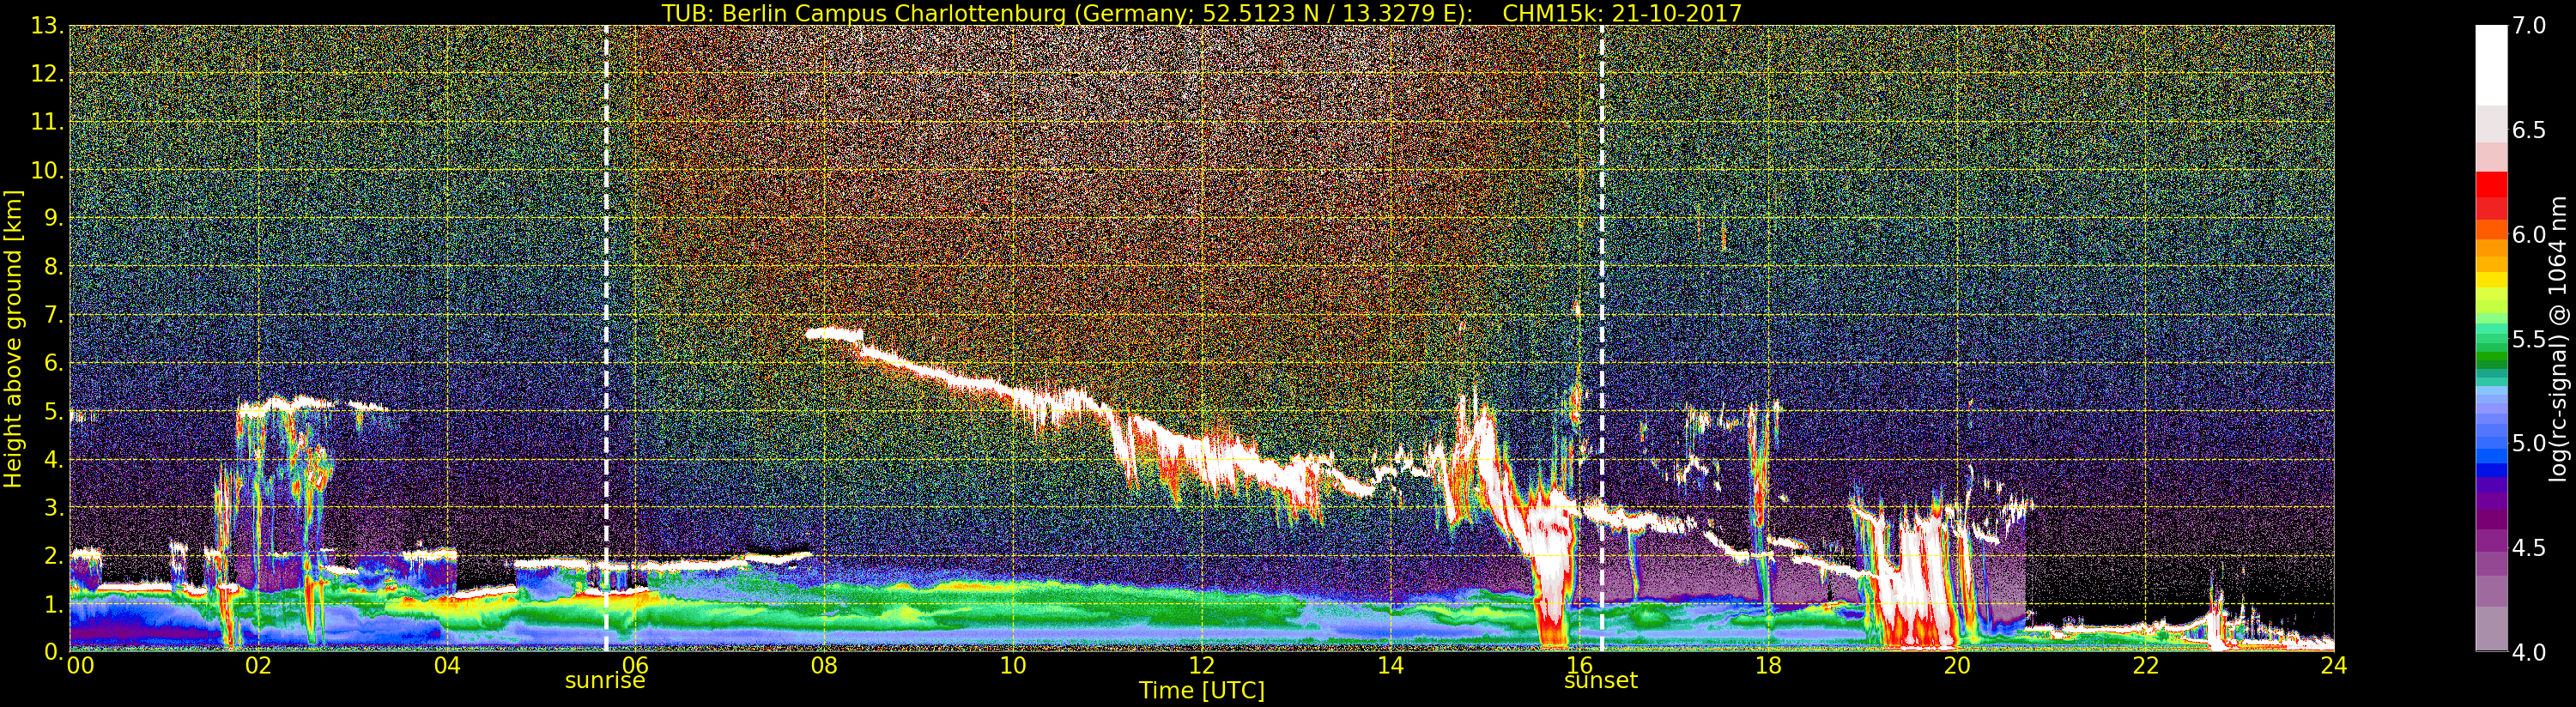Screen dimensions: 2576x707
Task: Click the 'sunset' label below the time axis
Action: click(x=1601, y=681)
